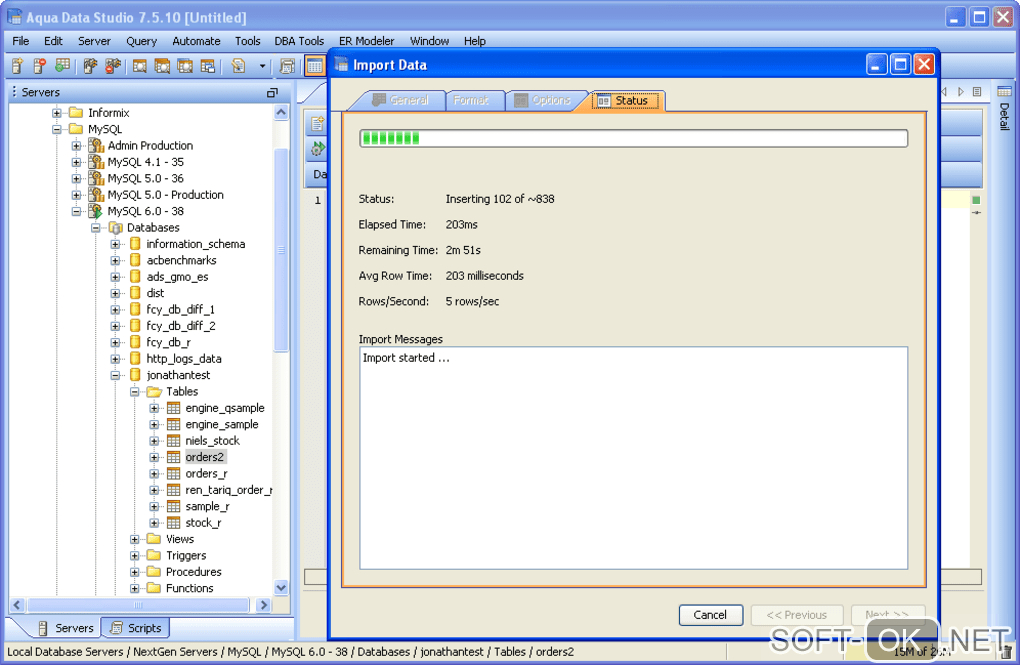
Task: Click the Servers tree vertical scrollbar
Action: tap(281, 251)
